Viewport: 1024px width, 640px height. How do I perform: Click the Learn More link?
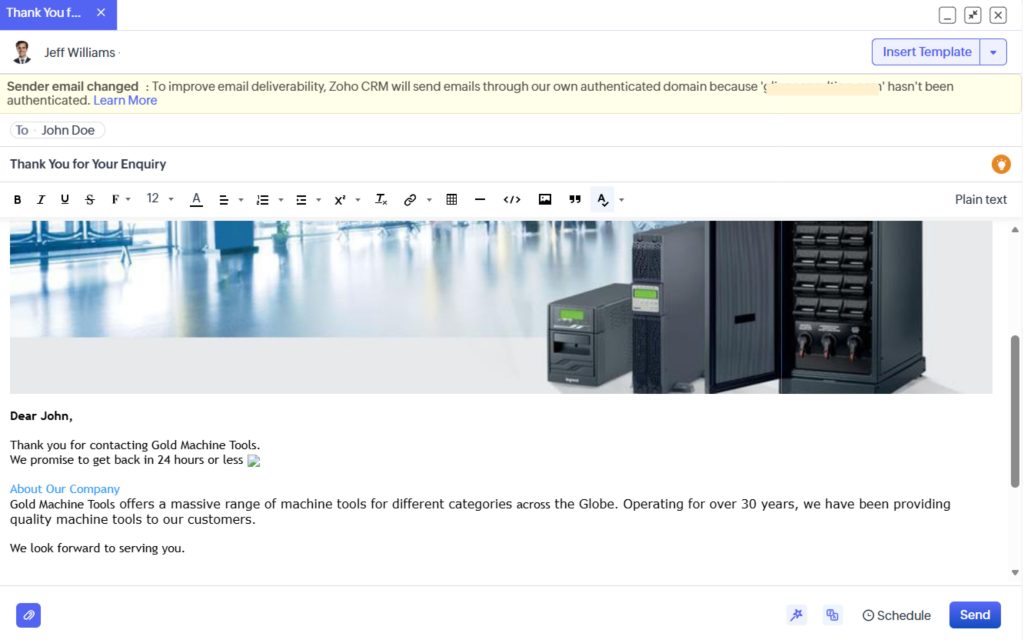point(125,101)
